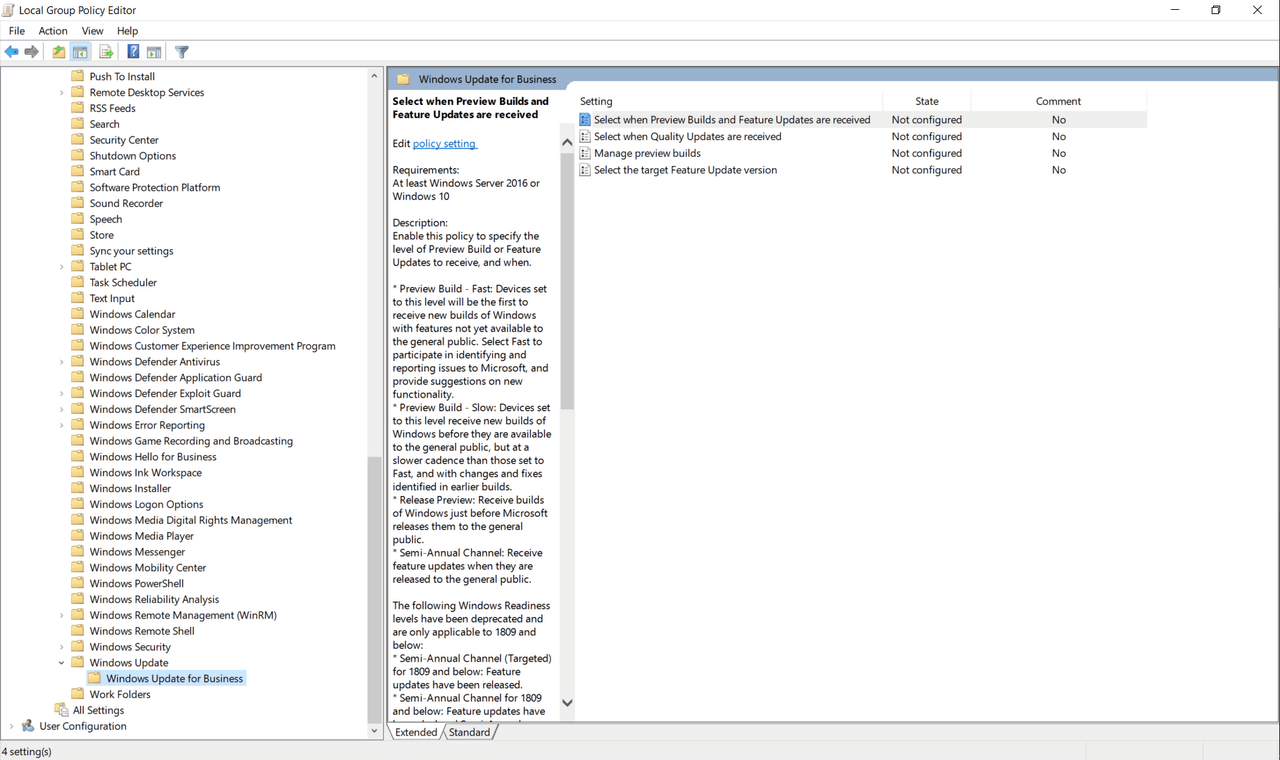Expand Remote Desktop Services node

62,92
